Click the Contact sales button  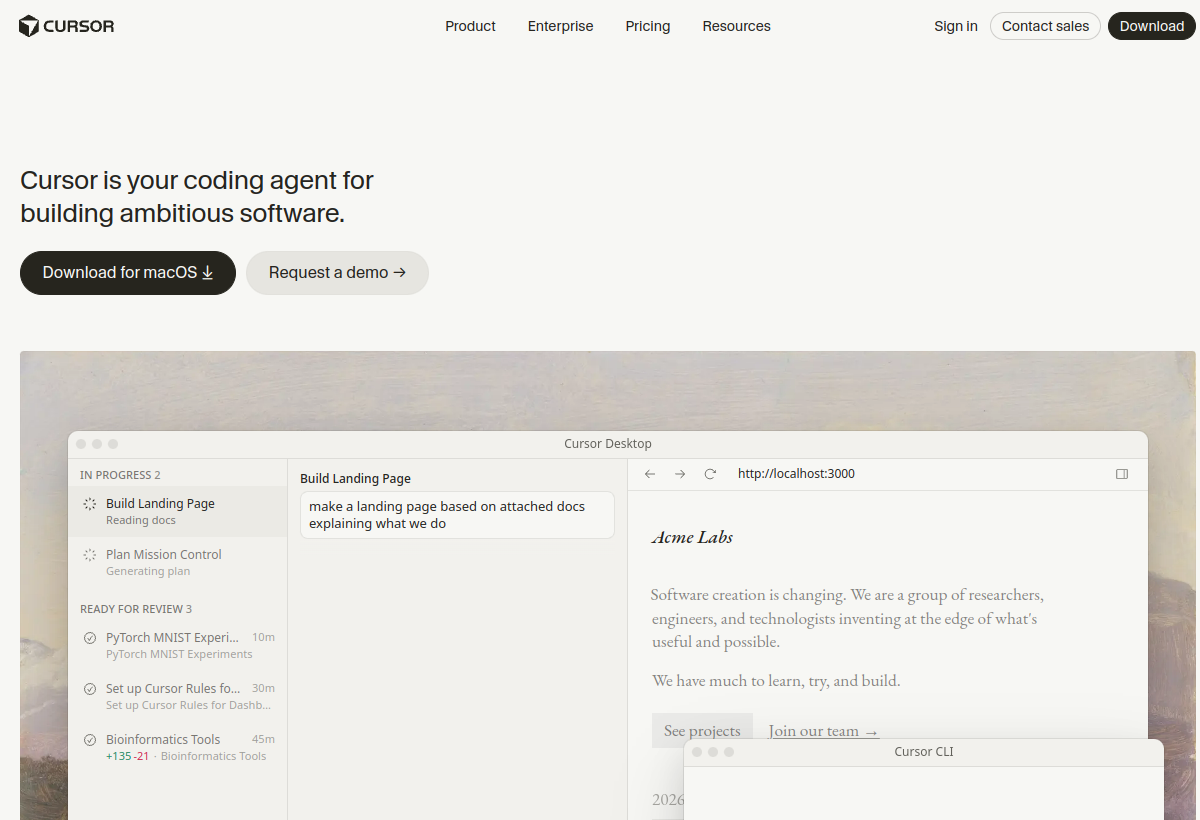pyautogui.click(x=1045, y=26)
